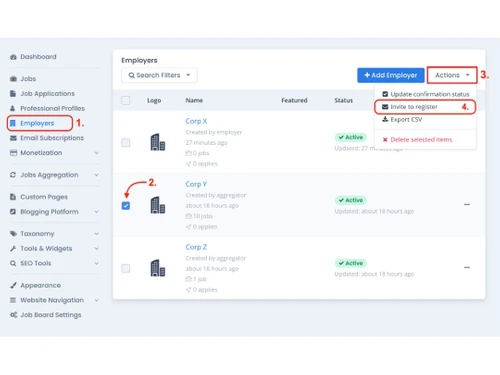Click the red X icon for Delete selected
Viewport: 500px width, 375px height.
tap(385, 140)
